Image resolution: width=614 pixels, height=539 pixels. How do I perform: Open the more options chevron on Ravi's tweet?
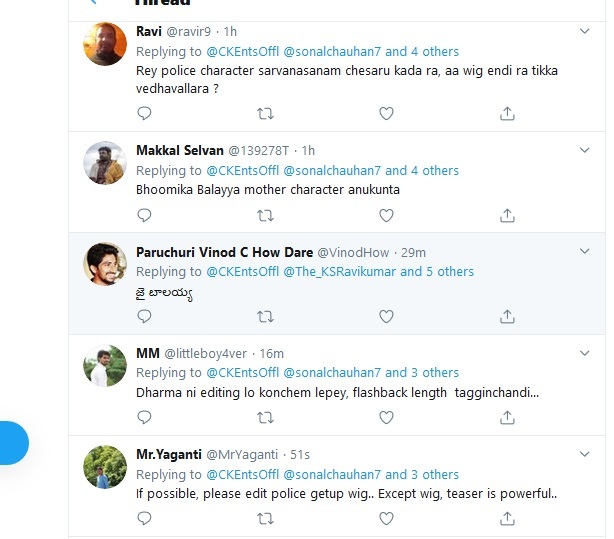tap(584, 31)
